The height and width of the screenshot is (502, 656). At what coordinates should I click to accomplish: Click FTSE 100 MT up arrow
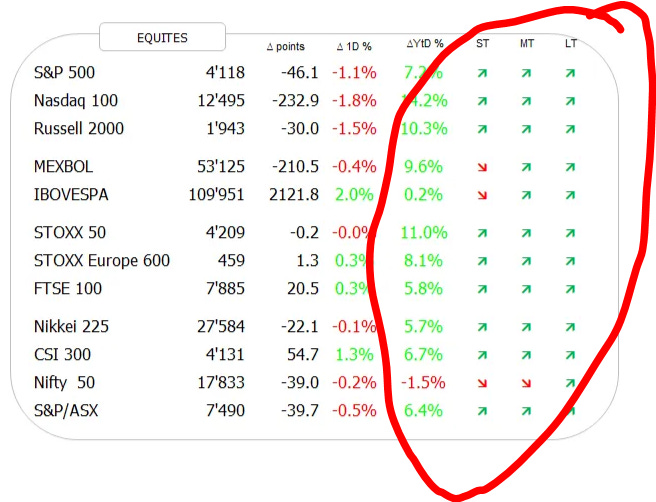(526, 289)
